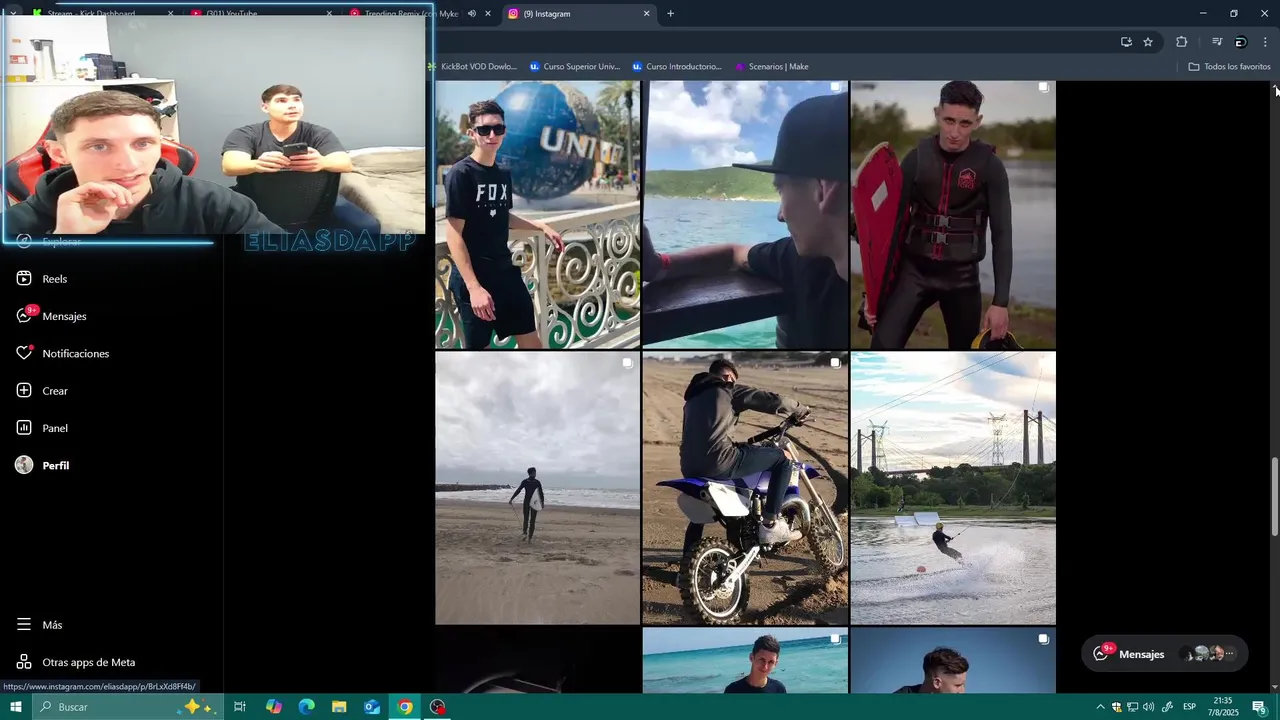Open the wakeboard life-vest photo post
This screenshot has height=720, width=1280.
[x=953, y=214]
